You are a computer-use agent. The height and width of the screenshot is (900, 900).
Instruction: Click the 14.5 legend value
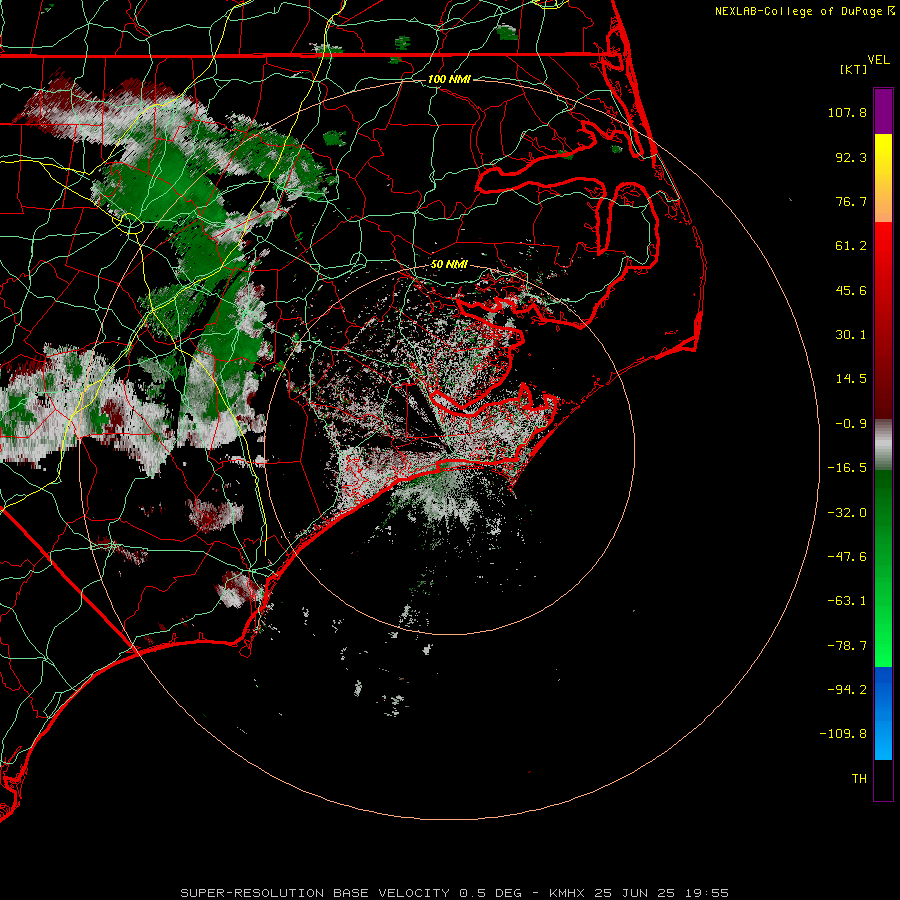[x=851, y=379]
